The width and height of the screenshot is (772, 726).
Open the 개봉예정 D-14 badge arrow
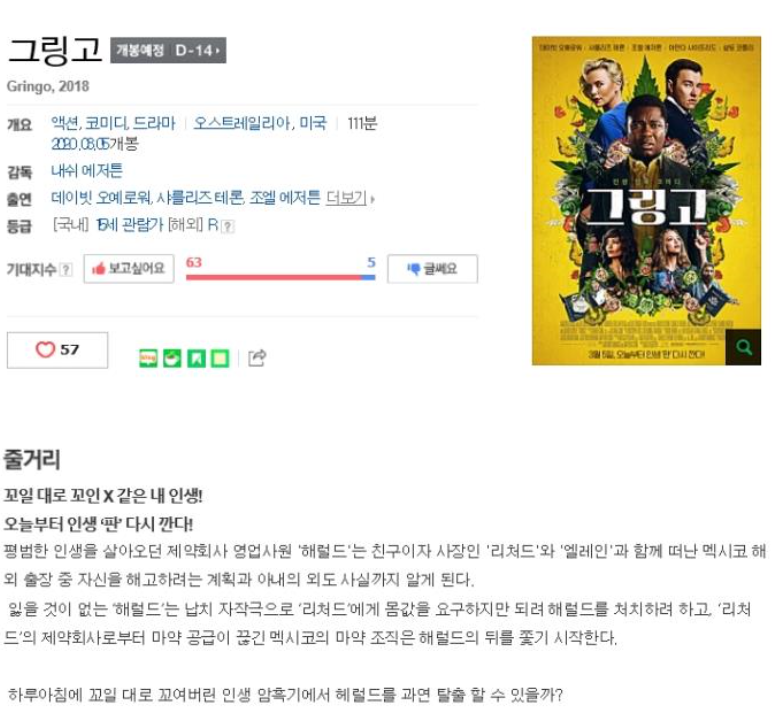click(168, 50)
